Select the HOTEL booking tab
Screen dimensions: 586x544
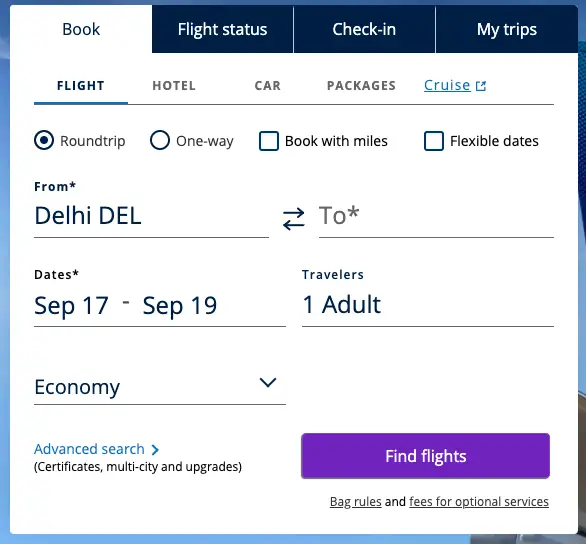(x=174, y=86)
